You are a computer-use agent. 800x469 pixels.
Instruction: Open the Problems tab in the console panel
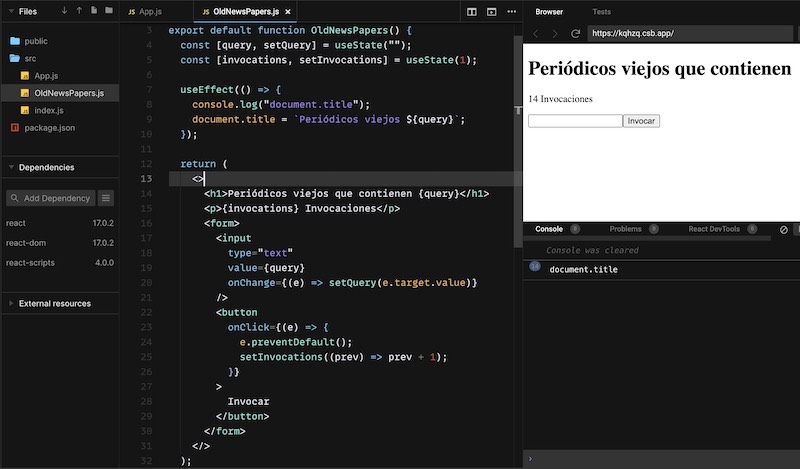[625, 229]
